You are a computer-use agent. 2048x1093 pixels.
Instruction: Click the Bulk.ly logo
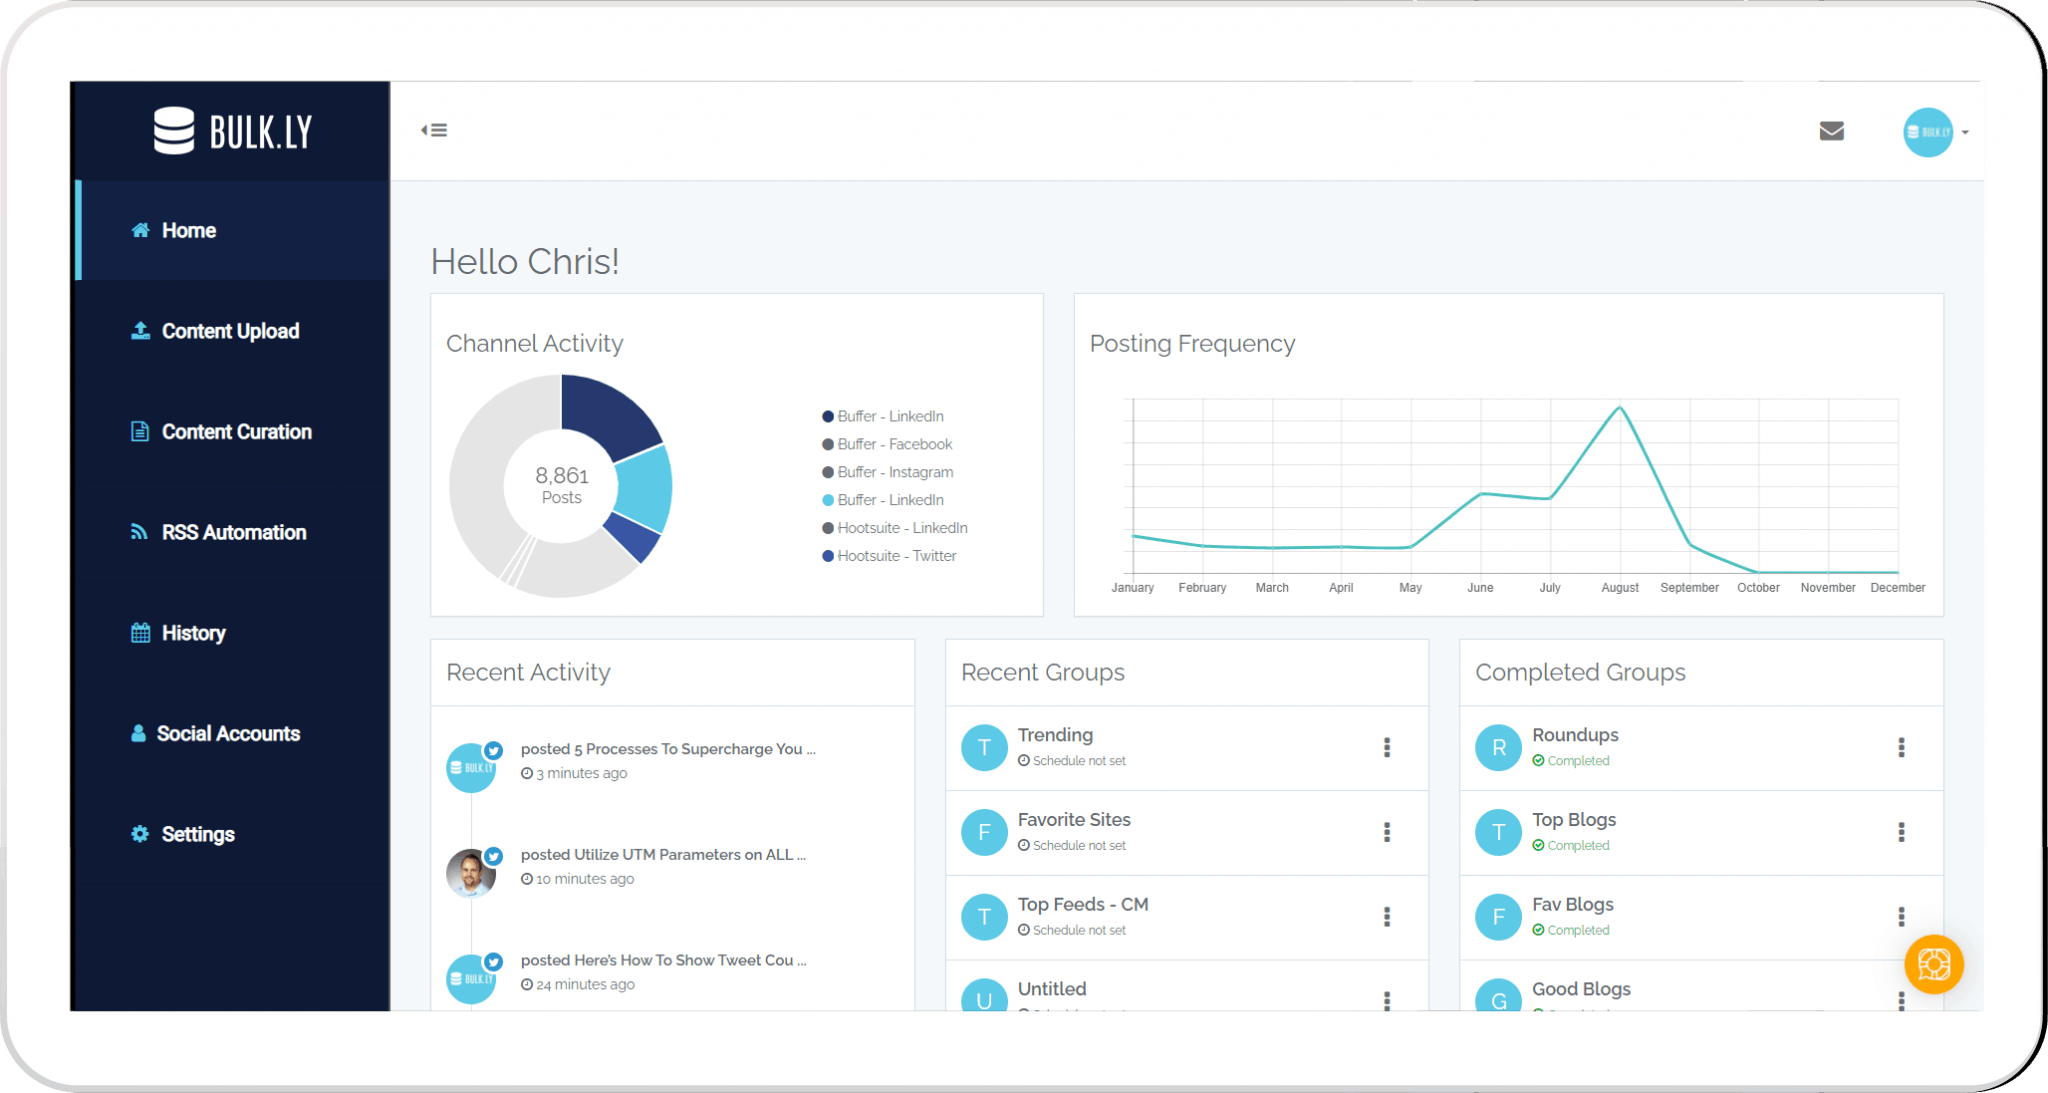point(233,131)
